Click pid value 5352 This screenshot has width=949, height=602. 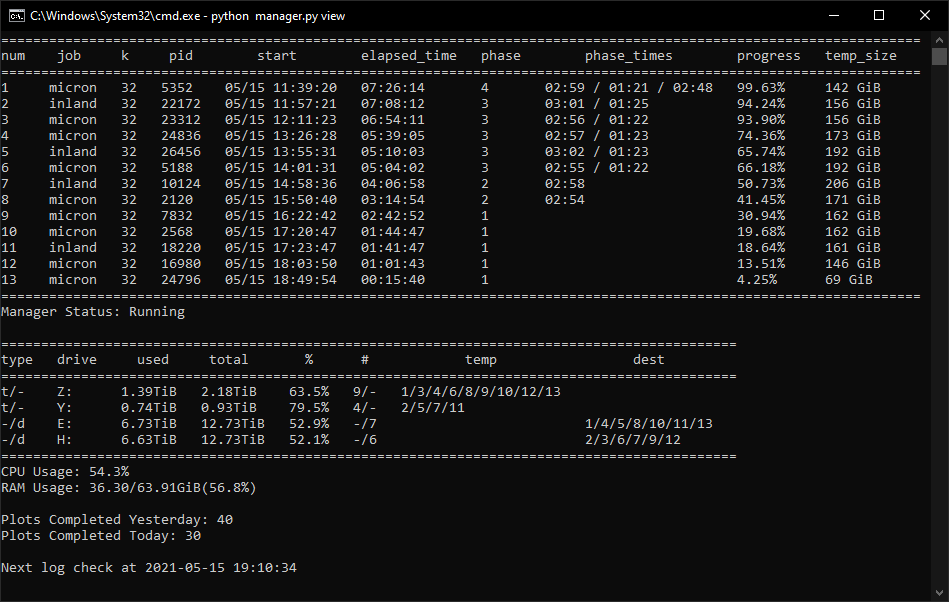pos(177,88)
